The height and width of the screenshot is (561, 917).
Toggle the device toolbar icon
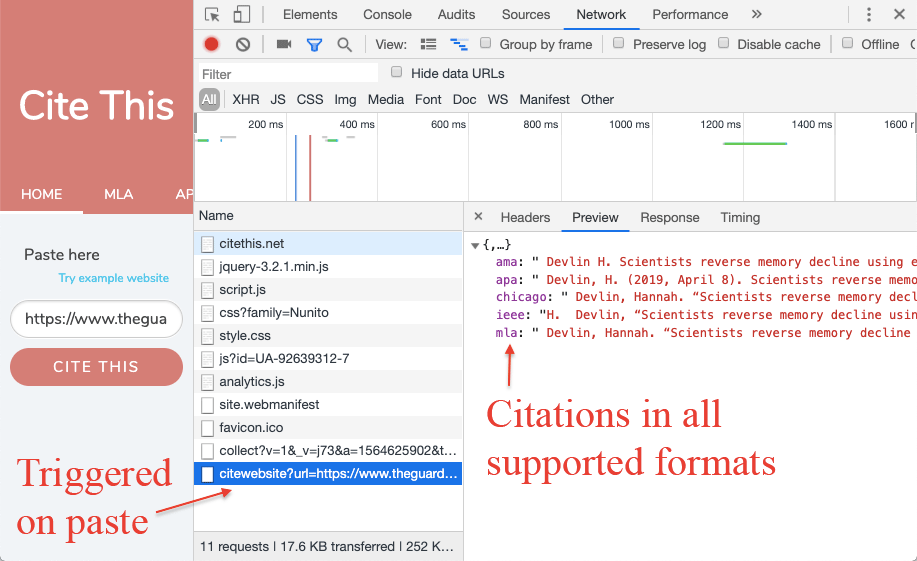pyautogui.click(x=242, y=15)
